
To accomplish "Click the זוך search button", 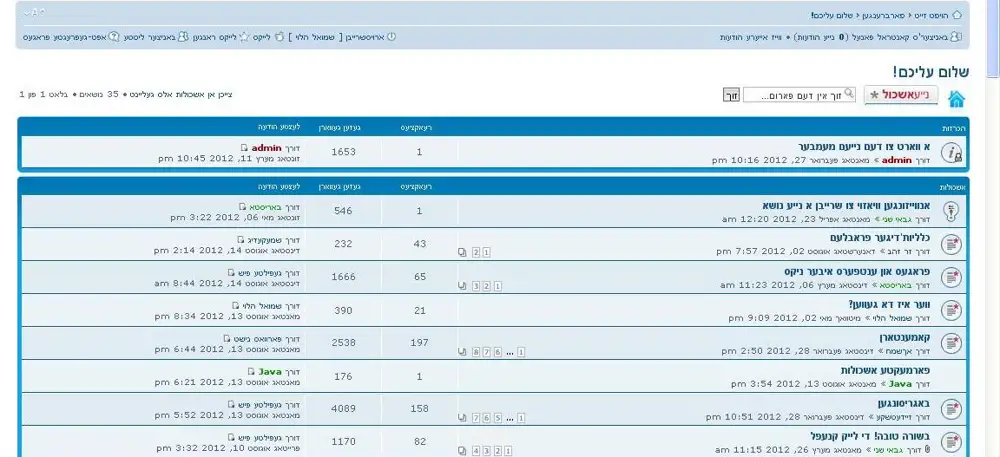I will click(730, 95).
